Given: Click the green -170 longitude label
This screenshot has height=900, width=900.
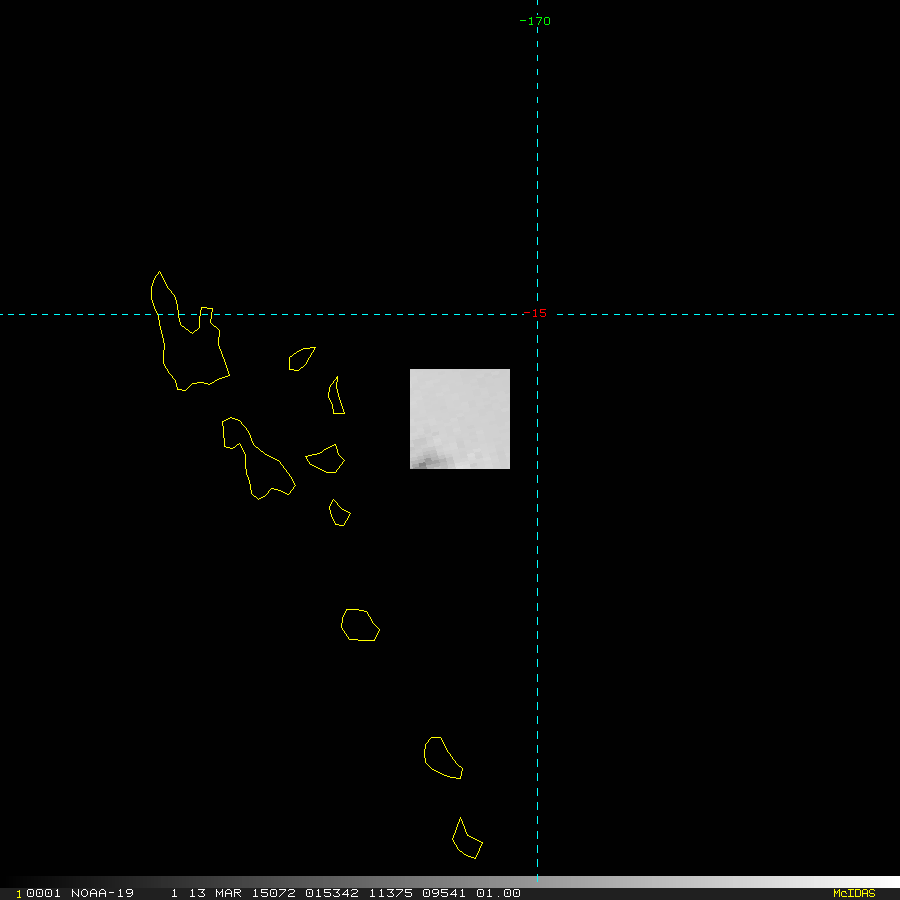Looking at the screenshot, I should coord(535,21).
